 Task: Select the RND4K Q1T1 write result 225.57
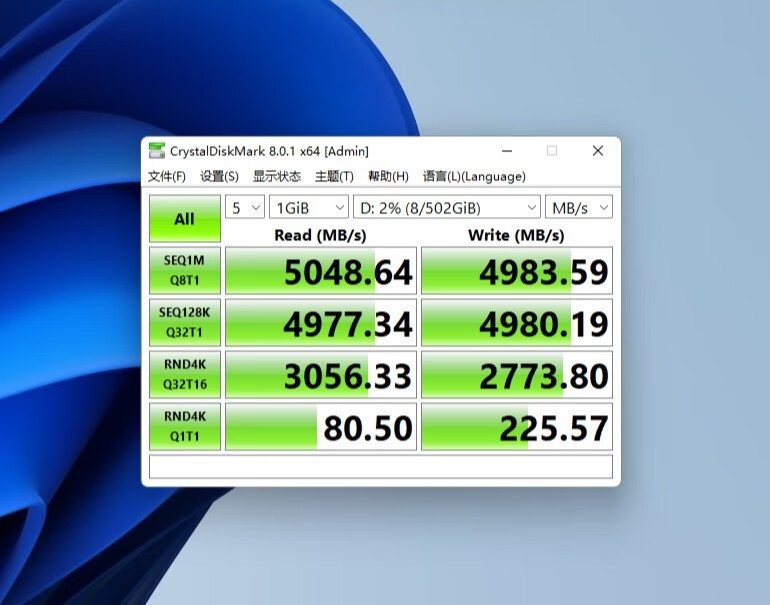pyautogui.click(x=517, y=427)
